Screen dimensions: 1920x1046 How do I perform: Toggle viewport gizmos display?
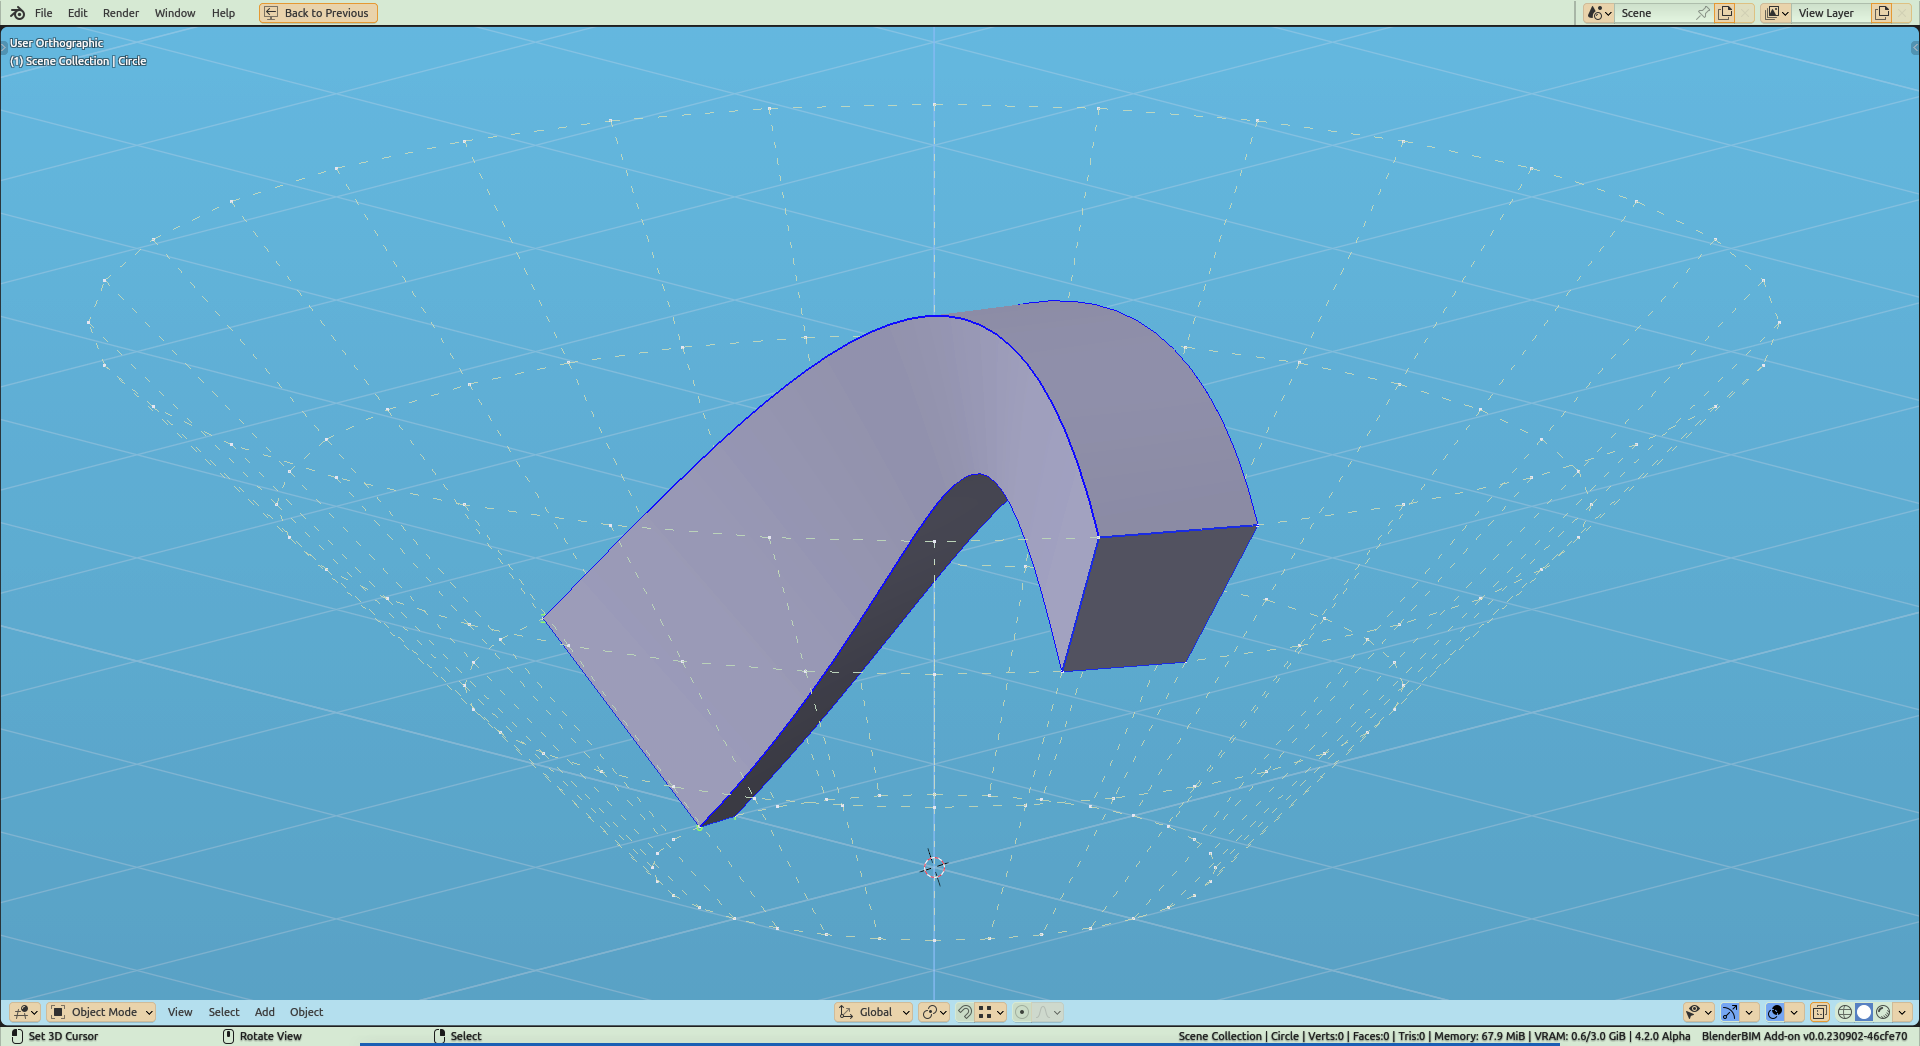tap(1730, 1012)
